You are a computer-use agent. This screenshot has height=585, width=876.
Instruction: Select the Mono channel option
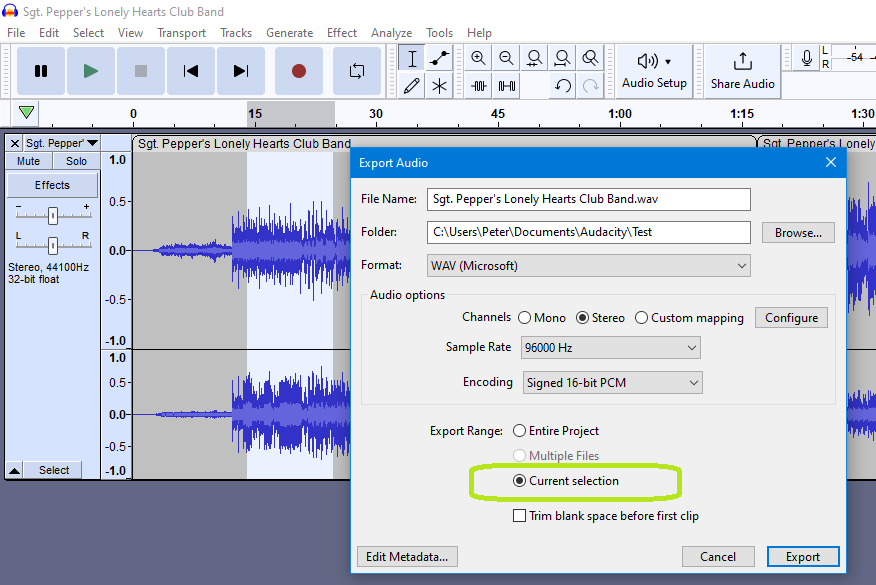tap(542, 318)
